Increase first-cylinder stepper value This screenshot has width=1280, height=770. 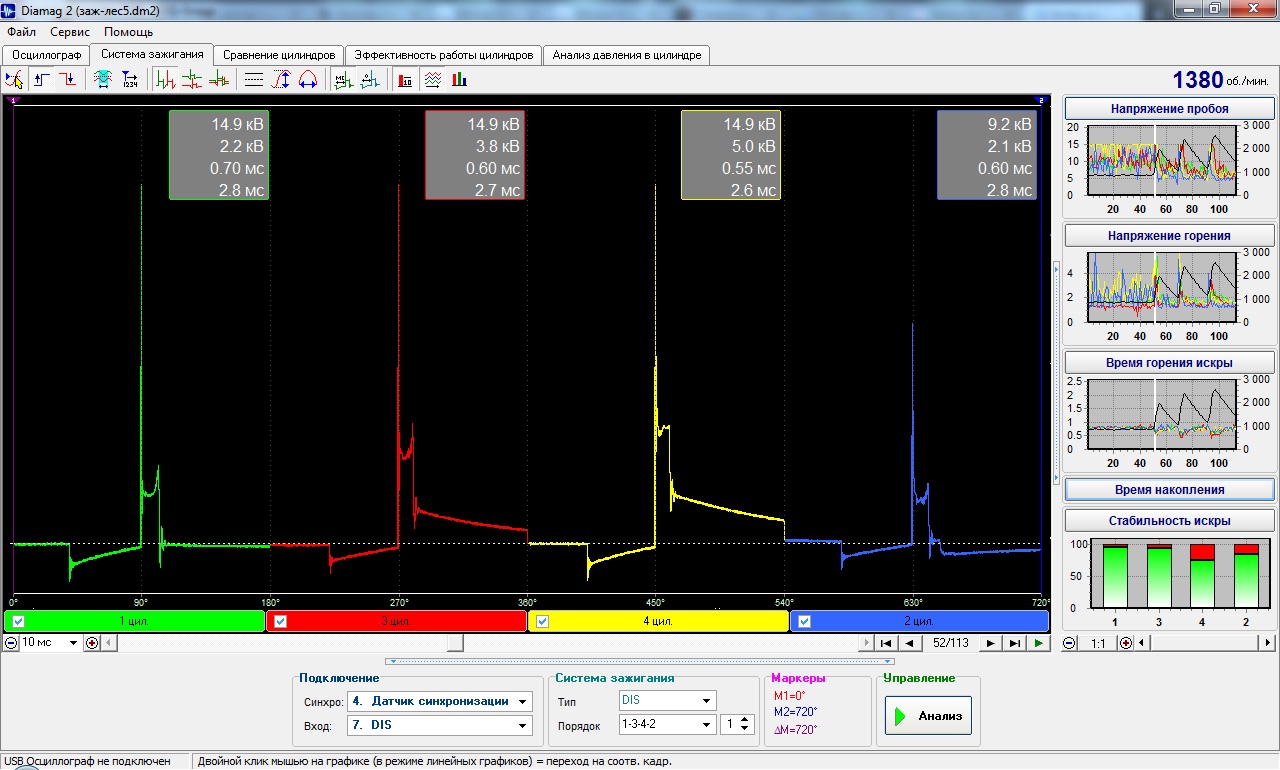point(746,719)
